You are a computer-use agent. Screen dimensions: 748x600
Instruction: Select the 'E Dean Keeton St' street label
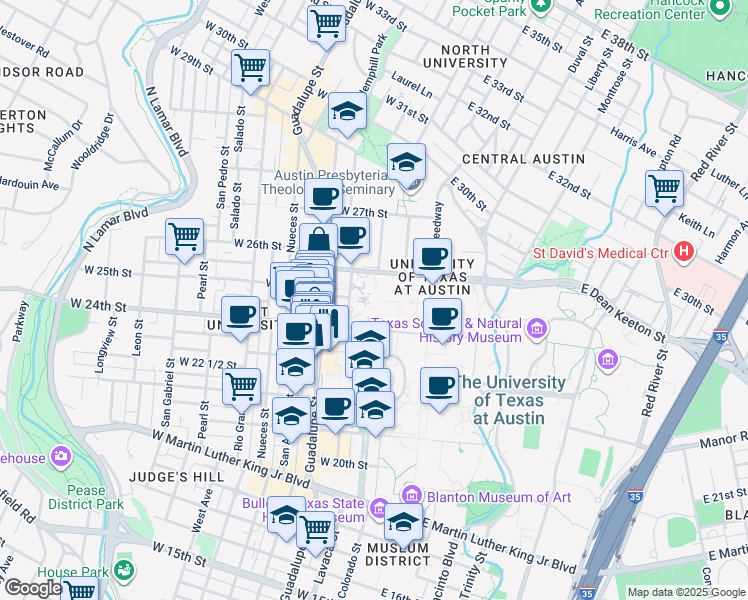(624, 313)
